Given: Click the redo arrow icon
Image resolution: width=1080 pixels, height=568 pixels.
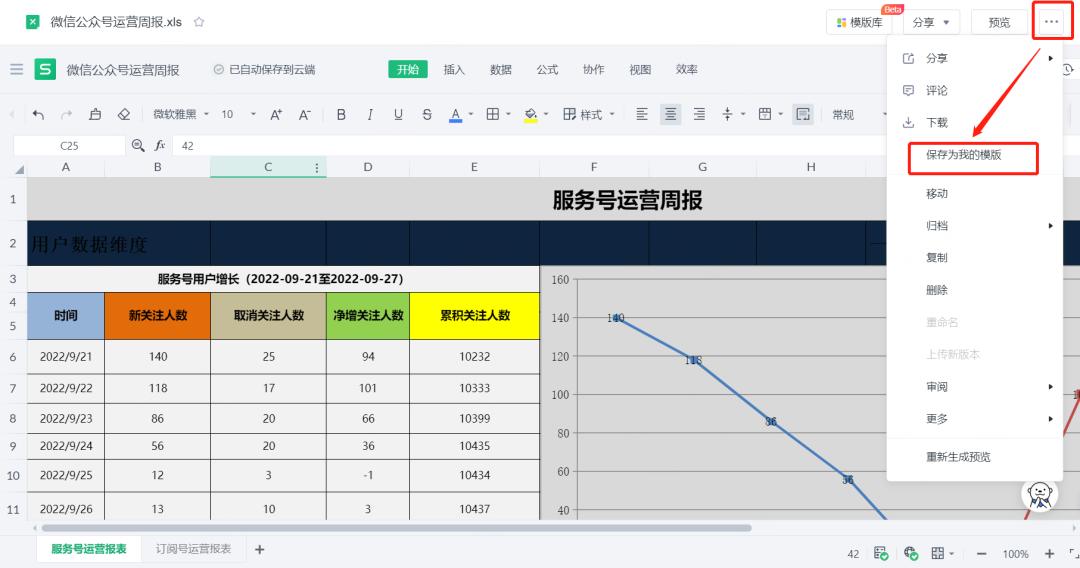Looking at the screenshot, I should tap(66, 114).
